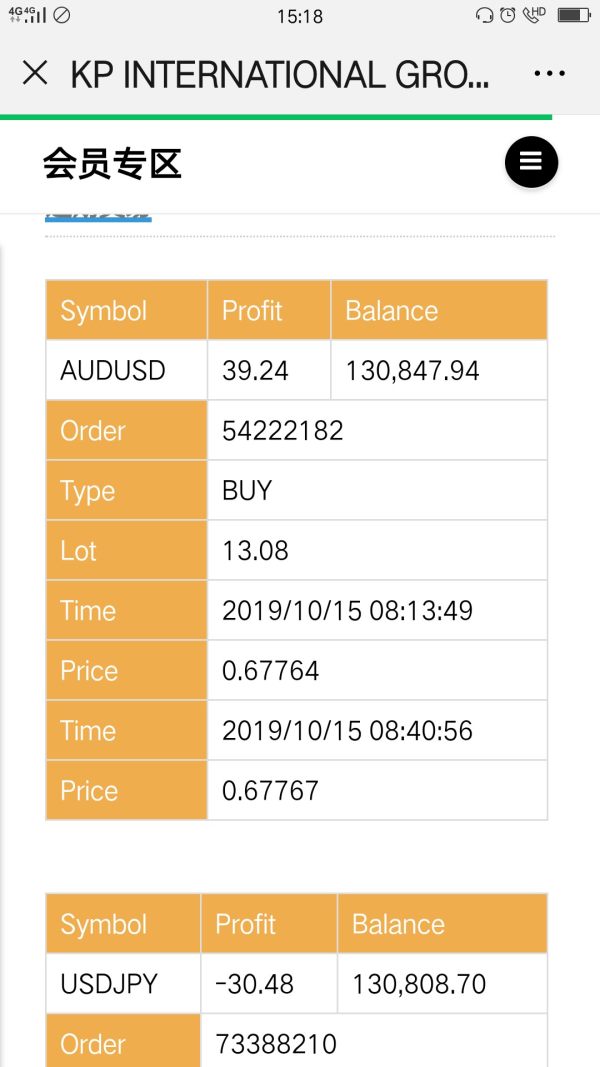Tap the HD call status icon
Screen dimensions: 600x1067
[x=533, y=14]
